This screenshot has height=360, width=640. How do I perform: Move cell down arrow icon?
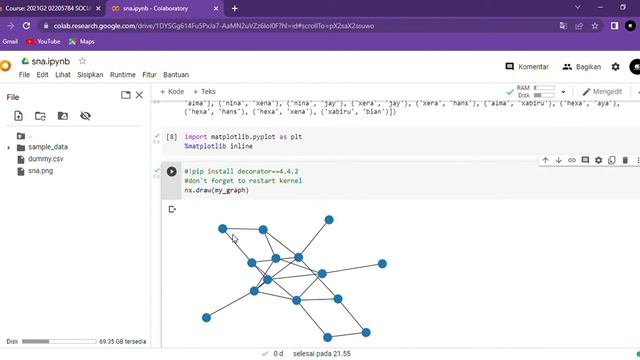coord(558,160)
